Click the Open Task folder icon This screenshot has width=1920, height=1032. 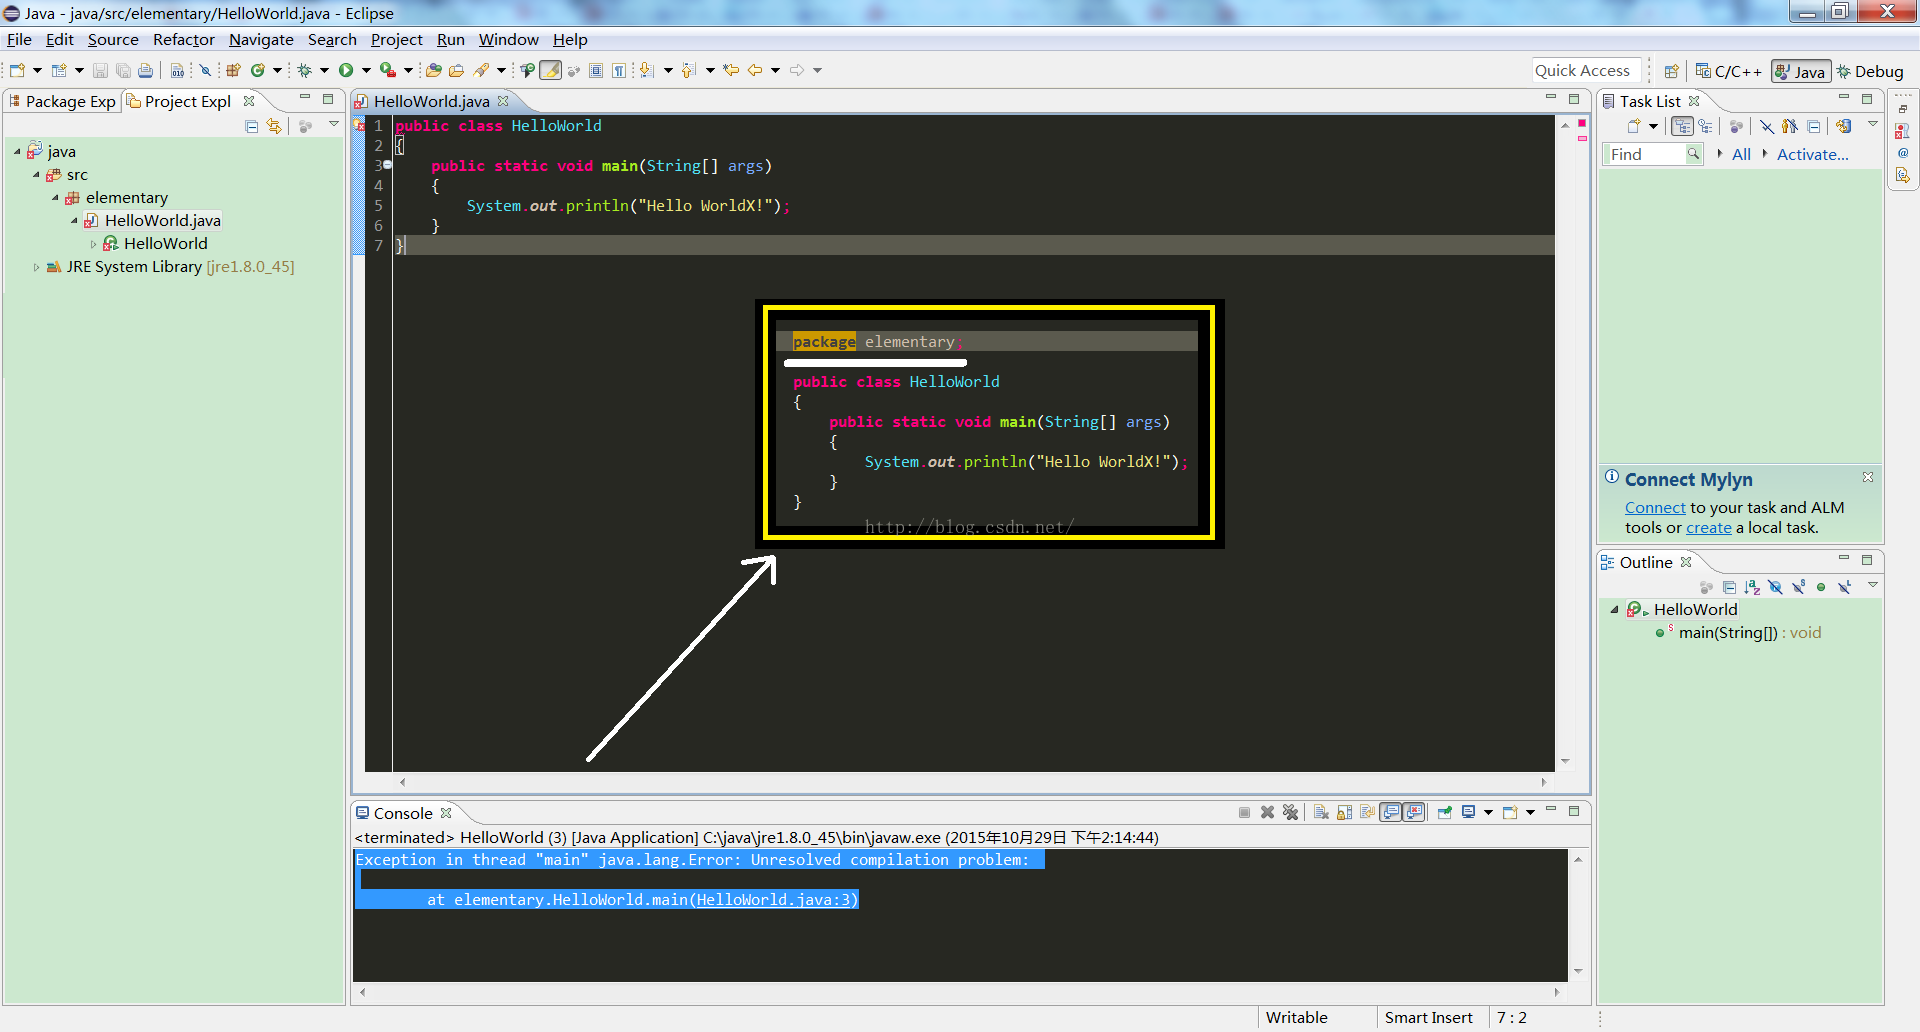pyautogui.click(x=456, y=70)
